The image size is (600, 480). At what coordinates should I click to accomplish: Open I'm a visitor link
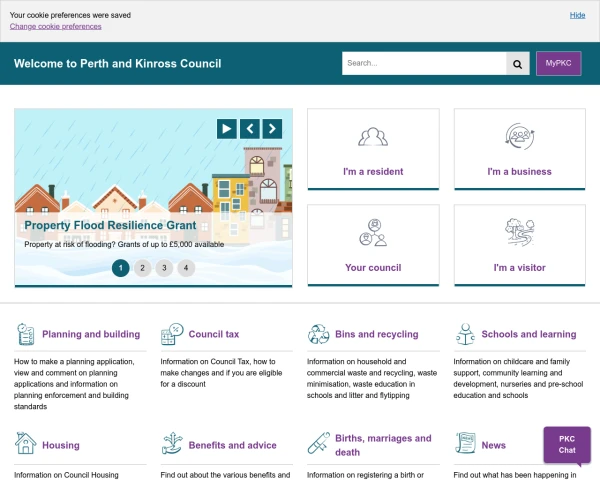[x=519, y=268]
